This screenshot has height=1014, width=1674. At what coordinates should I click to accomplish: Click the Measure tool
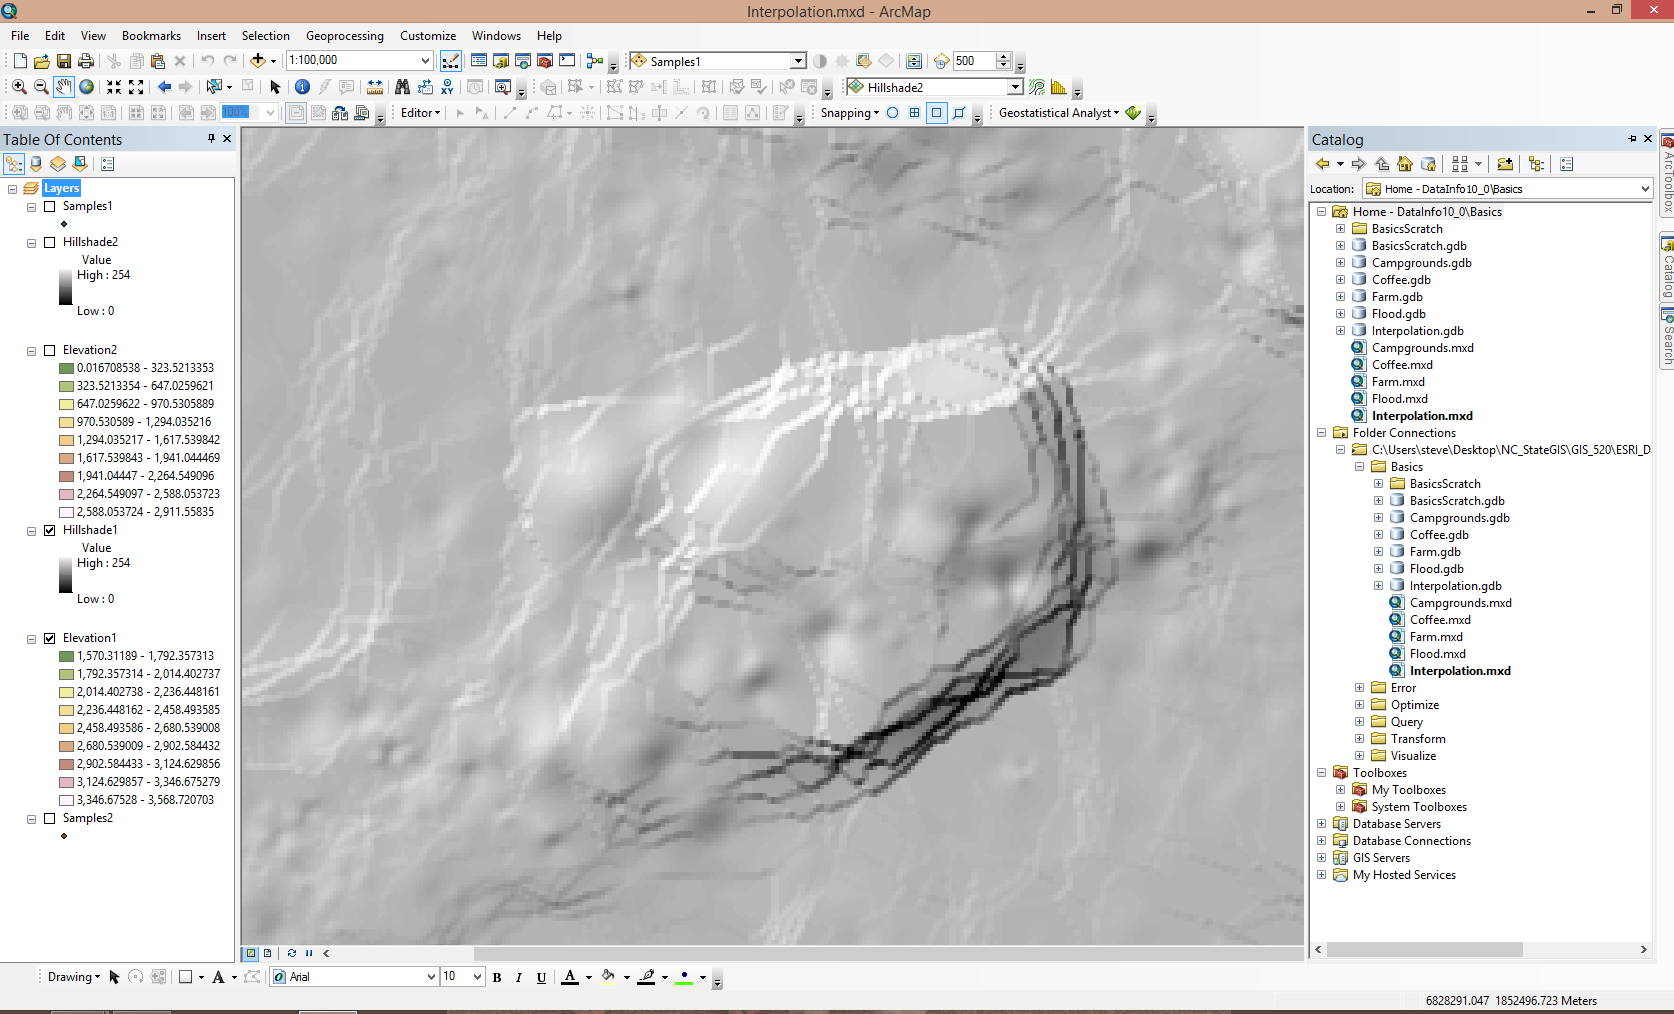click(x=375, y=87)
